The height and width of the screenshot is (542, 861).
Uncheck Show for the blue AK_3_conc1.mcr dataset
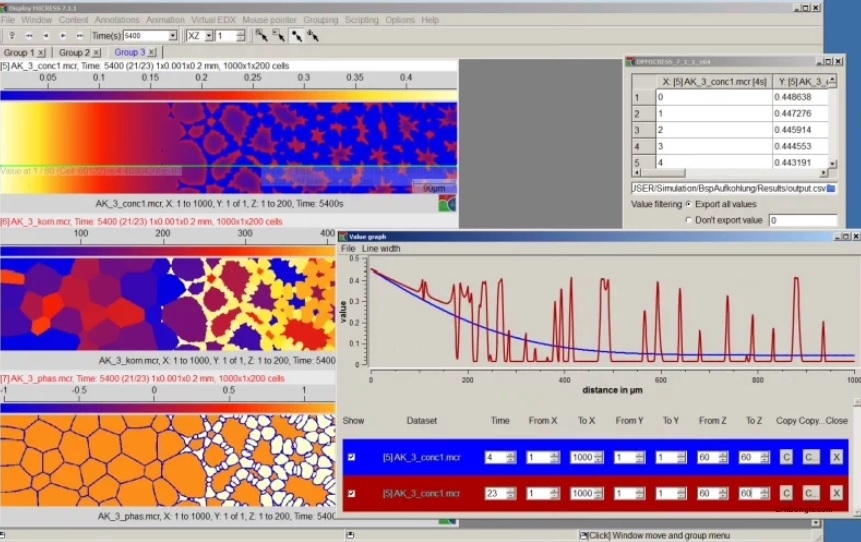350,457
